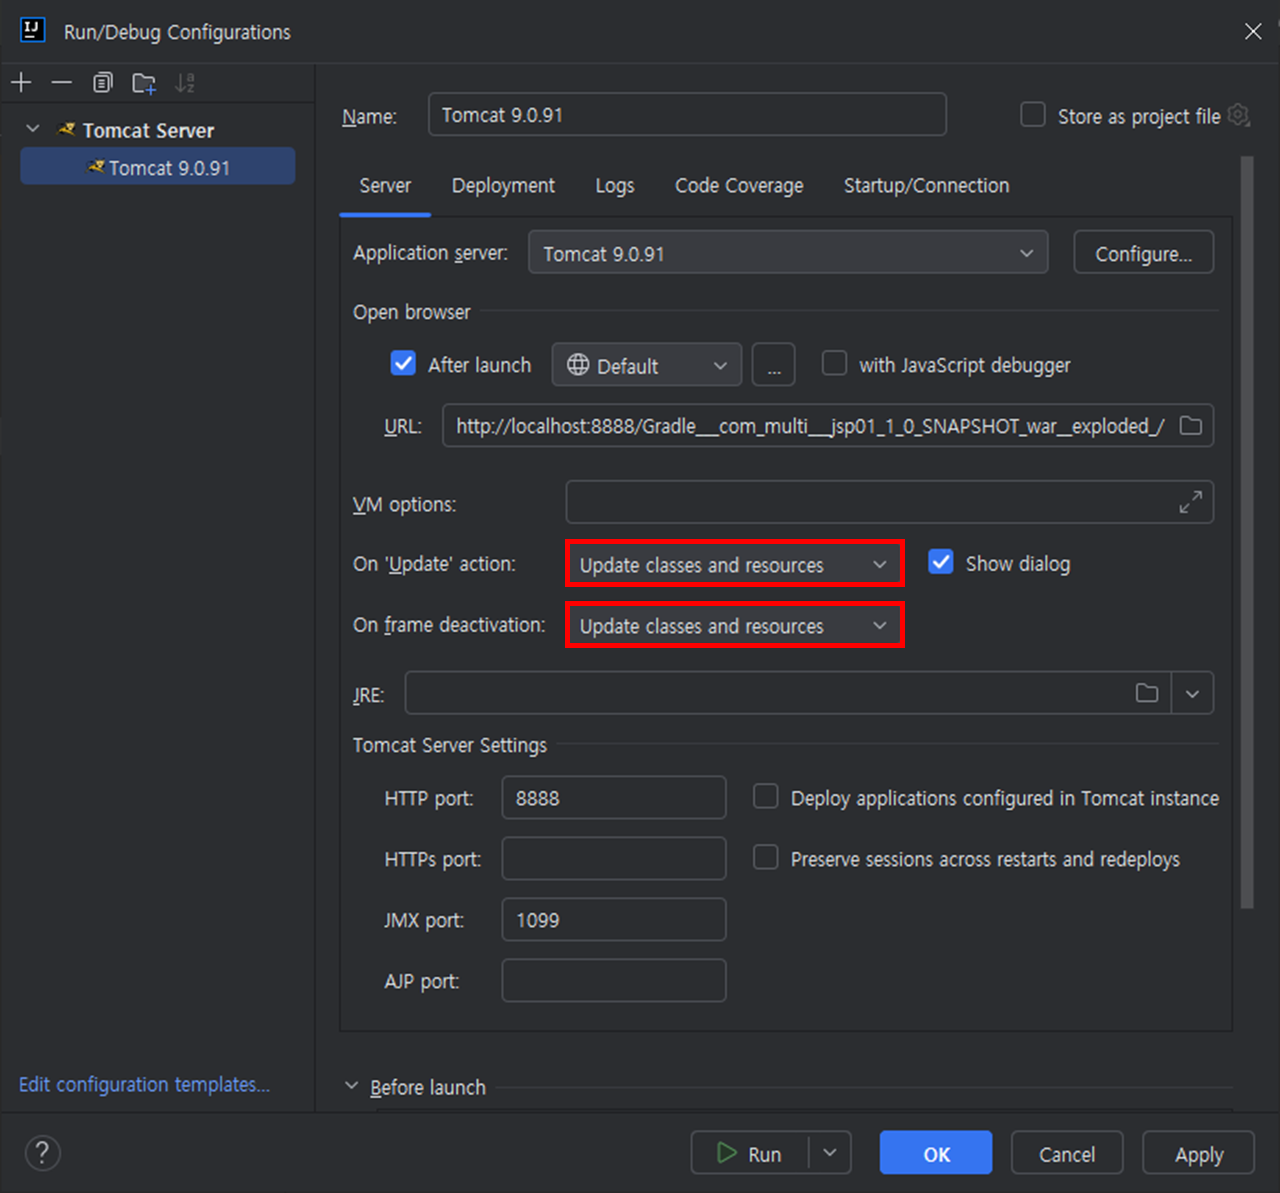
Task: Click into the AJP port field
Action: (614, 981)
